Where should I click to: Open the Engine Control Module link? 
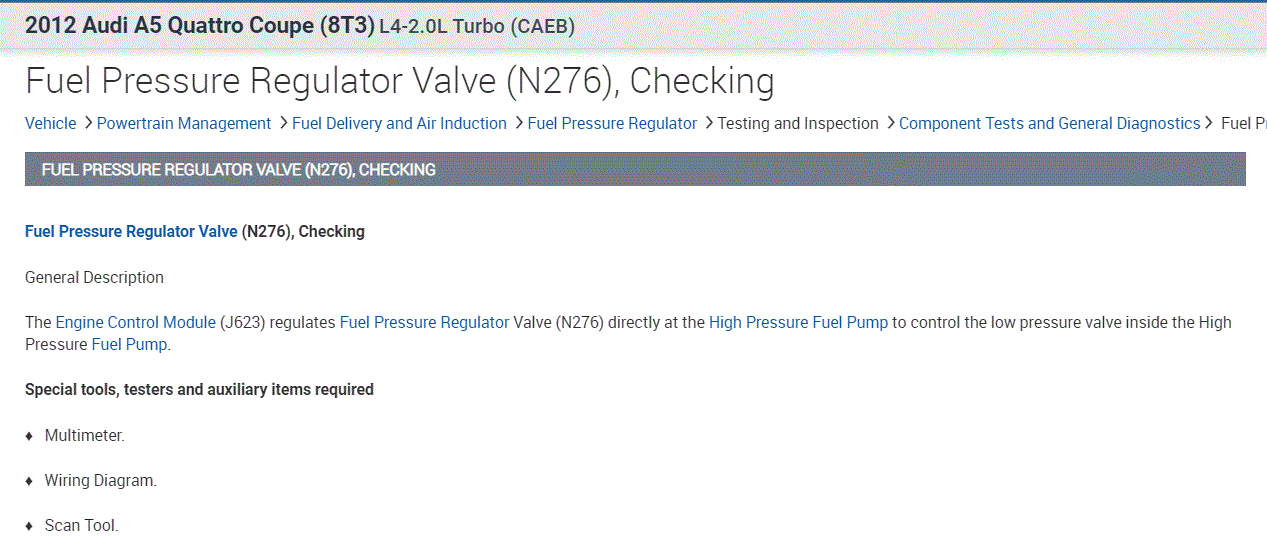[x=135, y=323]
